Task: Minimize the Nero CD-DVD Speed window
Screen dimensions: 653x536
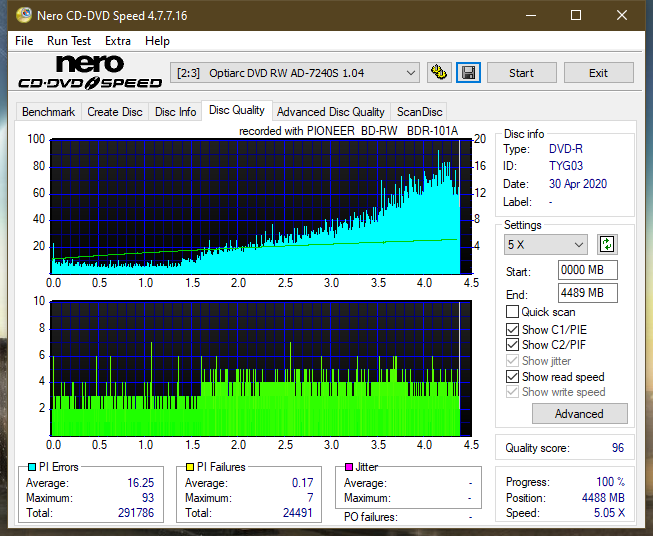Action: coord(531,15)
